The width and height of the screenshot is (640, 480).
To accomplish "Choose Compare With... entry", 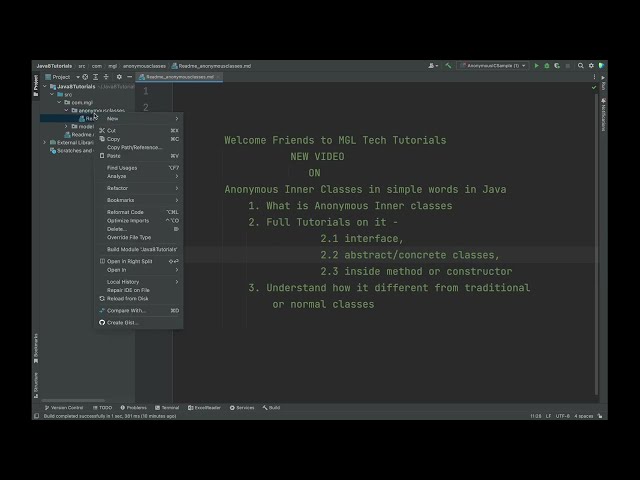I will tap(139, 311).
